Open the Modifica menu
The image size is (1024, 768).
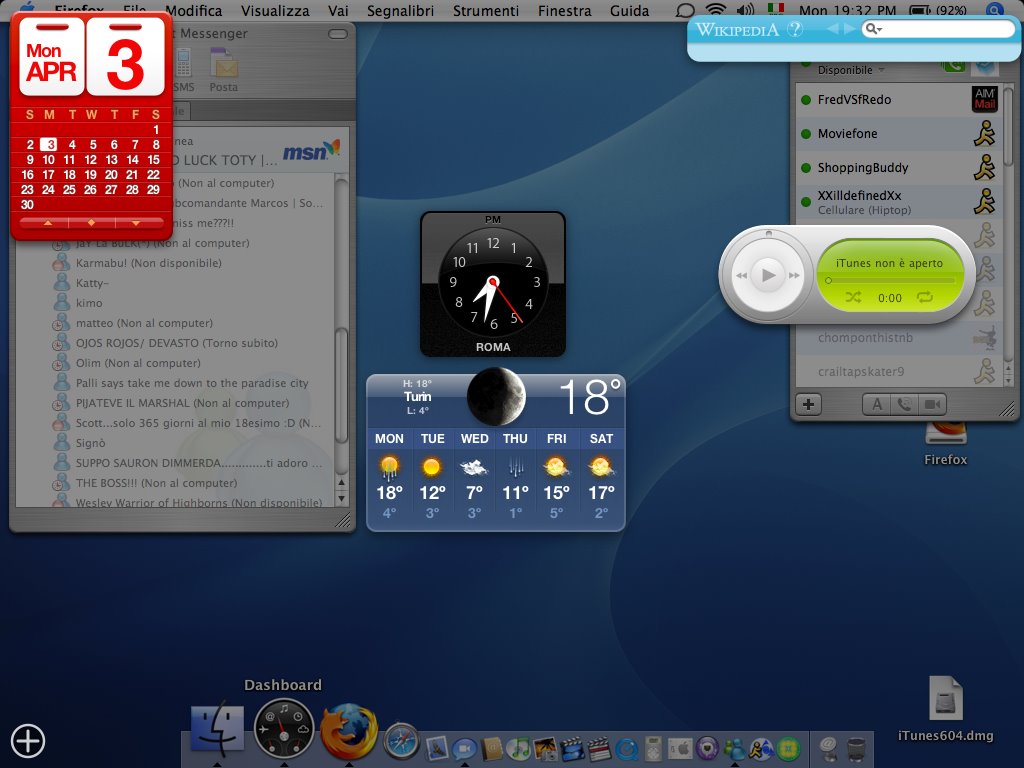point(193,10)
